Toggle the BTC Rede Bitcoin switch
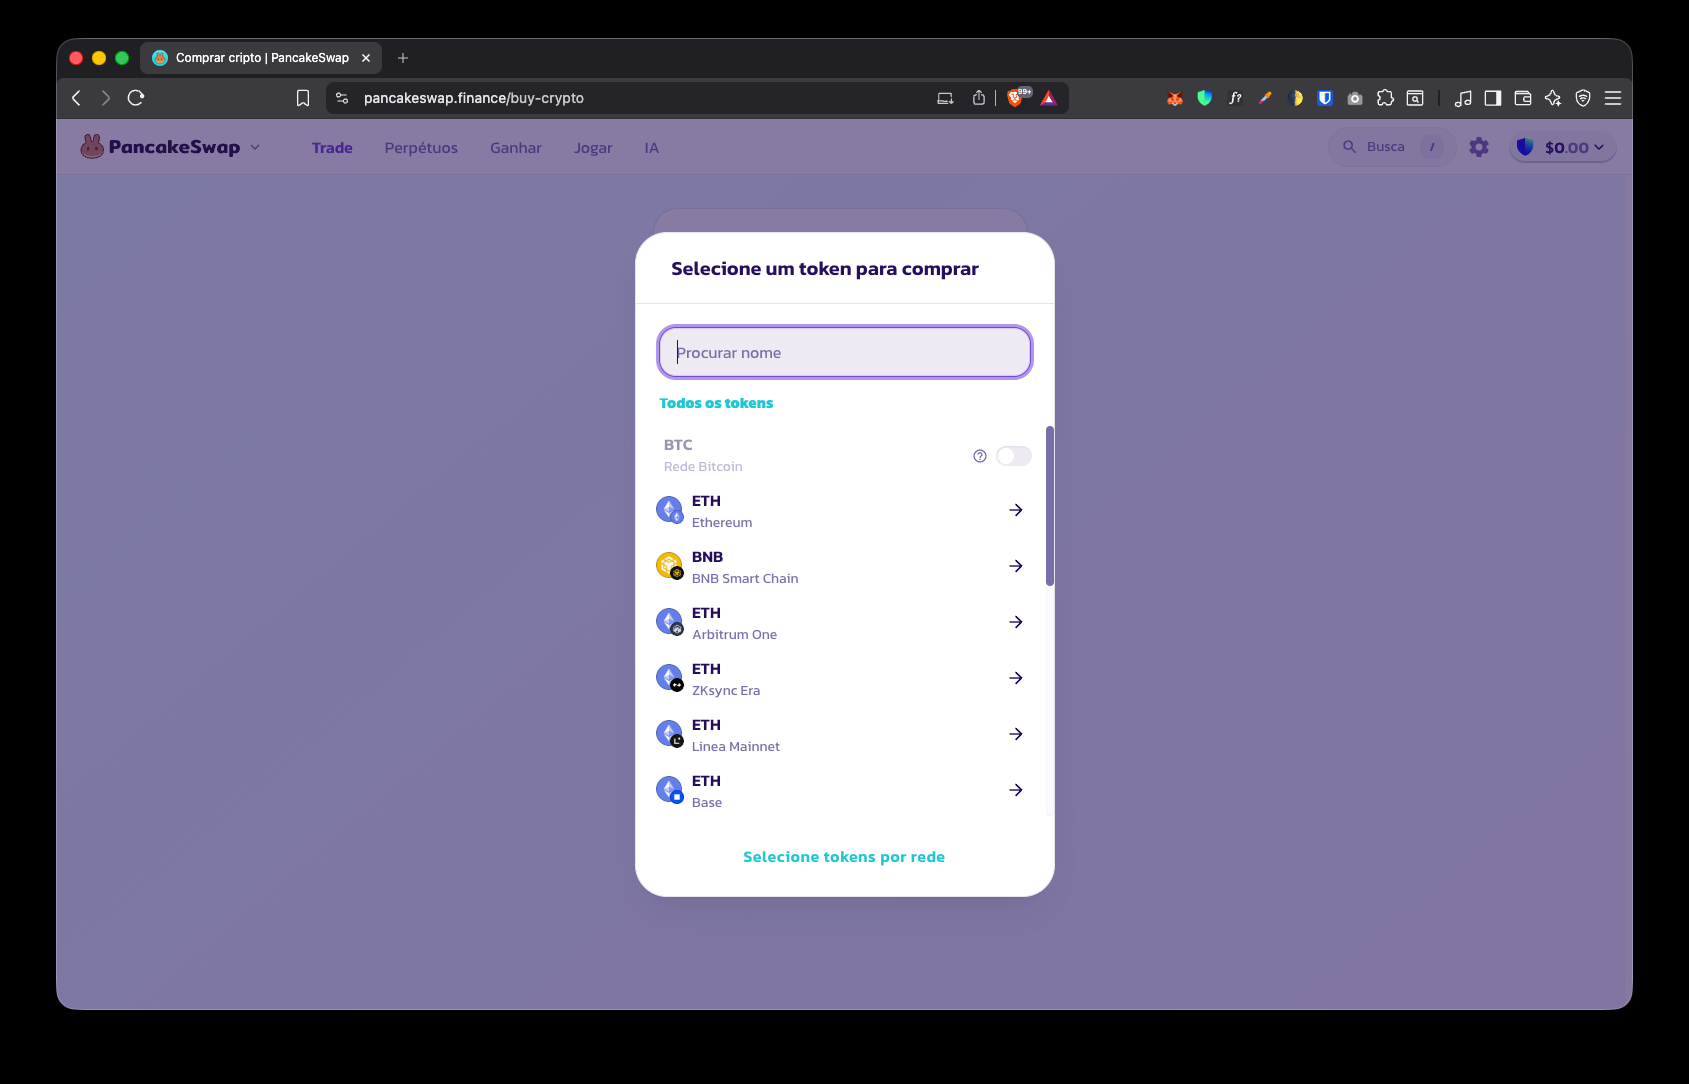 click(1014, 456)
